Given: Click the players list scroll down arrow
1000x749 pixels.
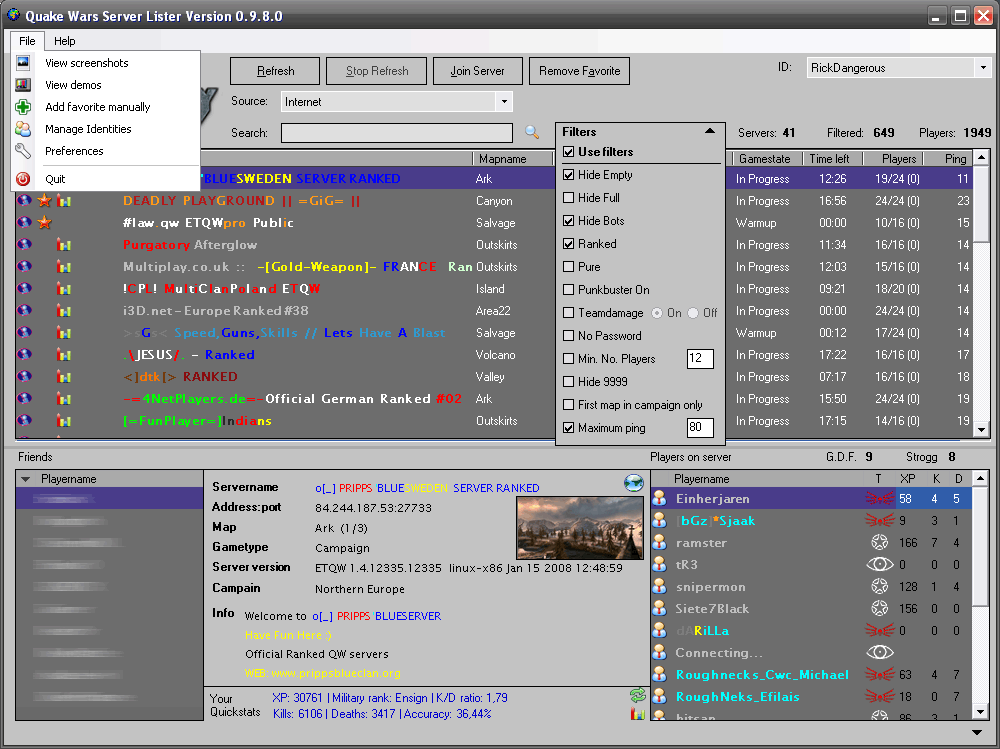Looking at the screenshot, I should [980, 712].
